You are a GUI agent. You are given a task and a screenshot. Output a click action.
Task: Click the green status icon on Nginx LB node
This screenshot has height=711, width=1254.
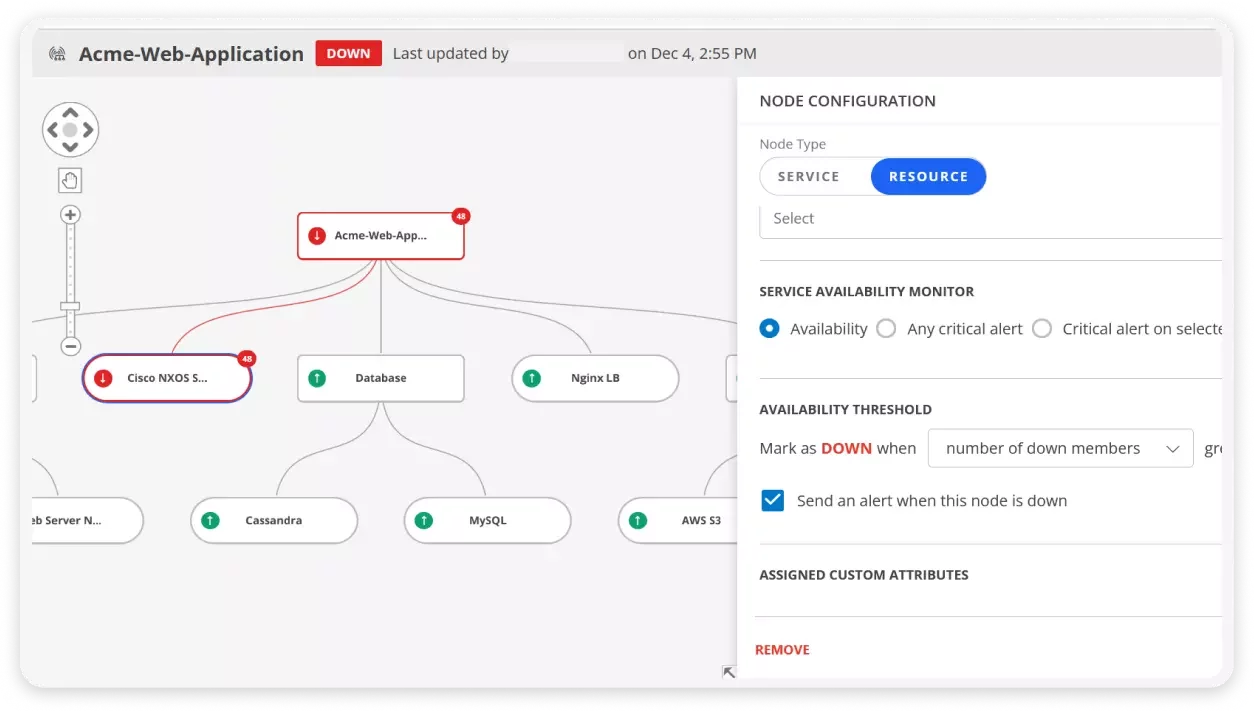pos(532,379)
